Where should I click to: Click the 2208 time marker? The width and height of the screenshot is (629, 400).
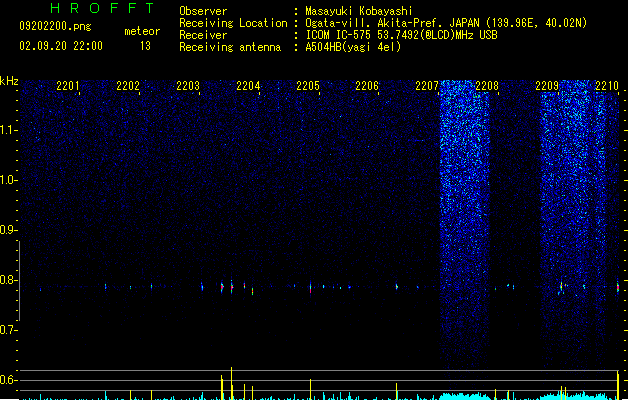tap(487, 86)
